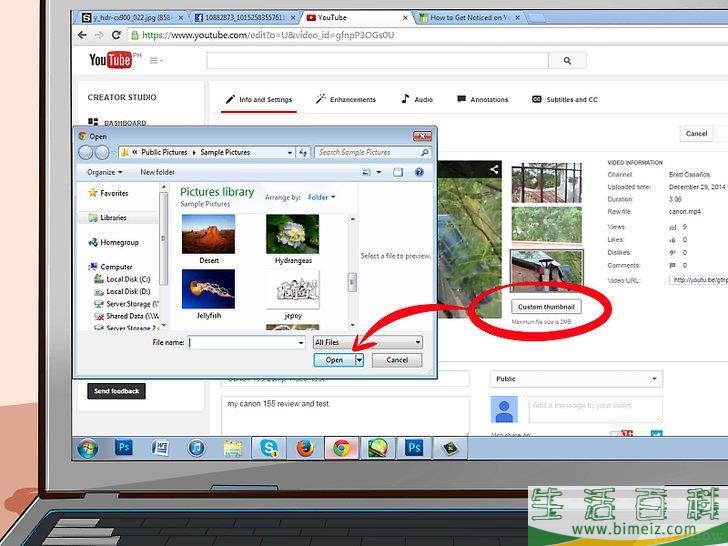This screenshot has width=728, height=546.
Task: Open File Explorer from the taskbar
Action: click(233, 448)
